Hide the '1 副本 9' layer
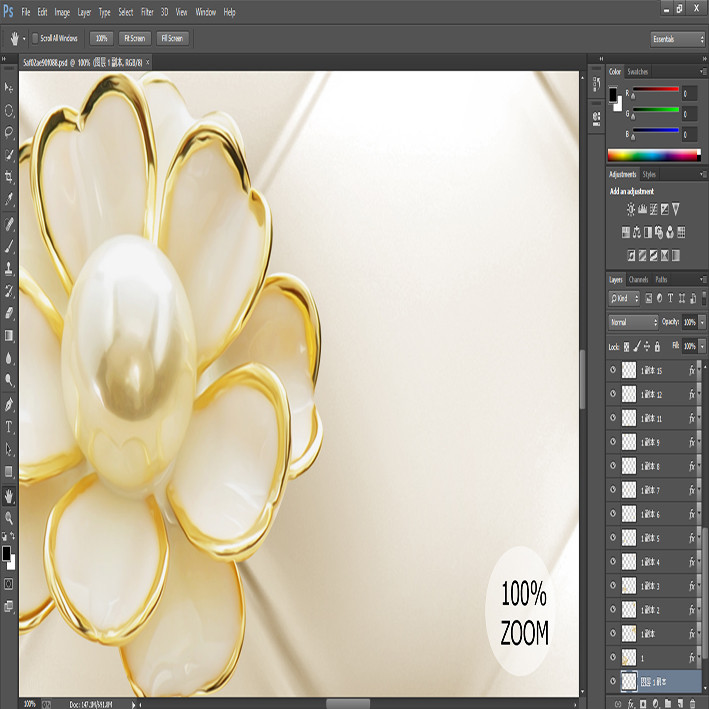This screenshot has width=709, height=709. pos(613,441)
